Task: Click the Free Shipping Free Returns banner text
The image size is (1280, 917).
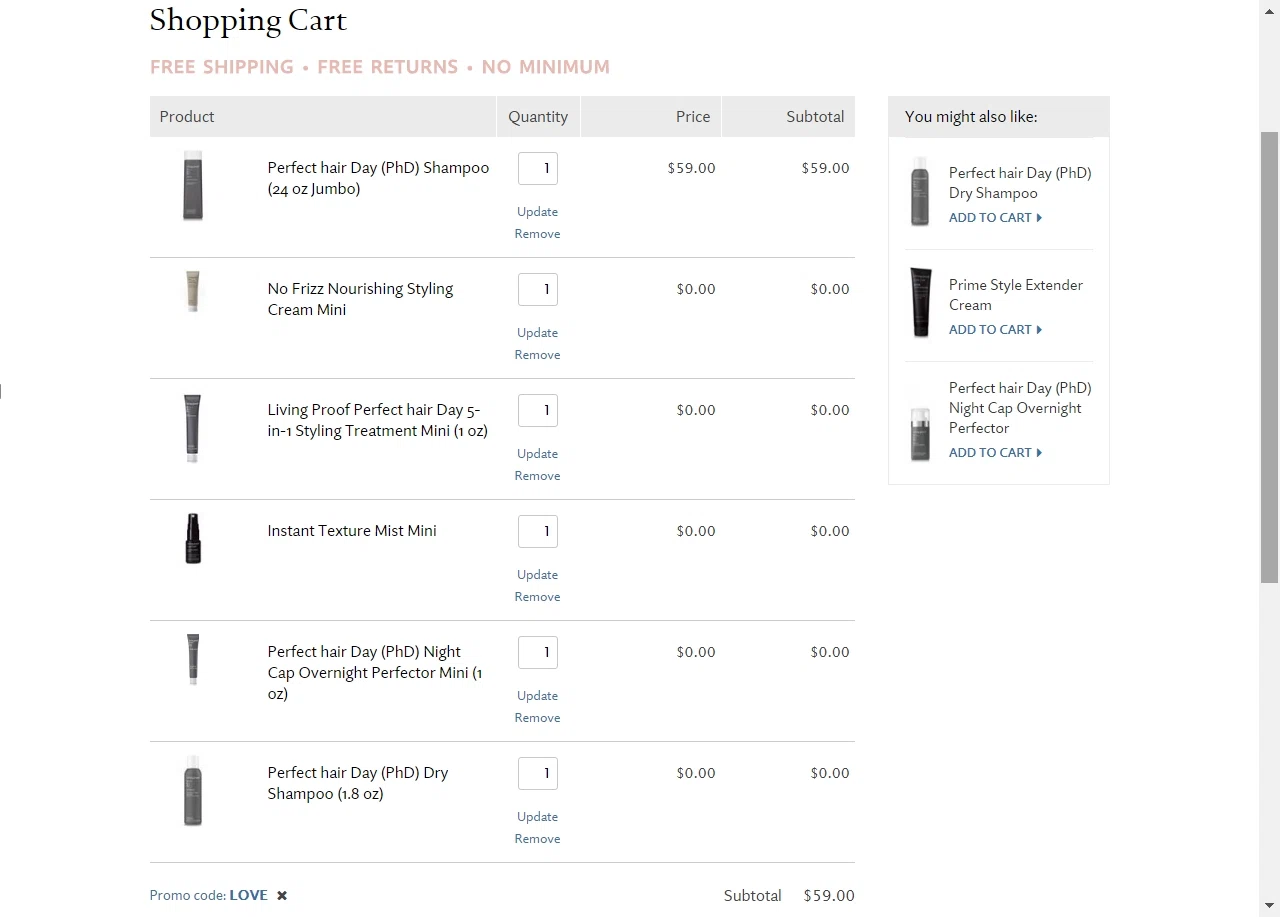Action: point(380,67)
